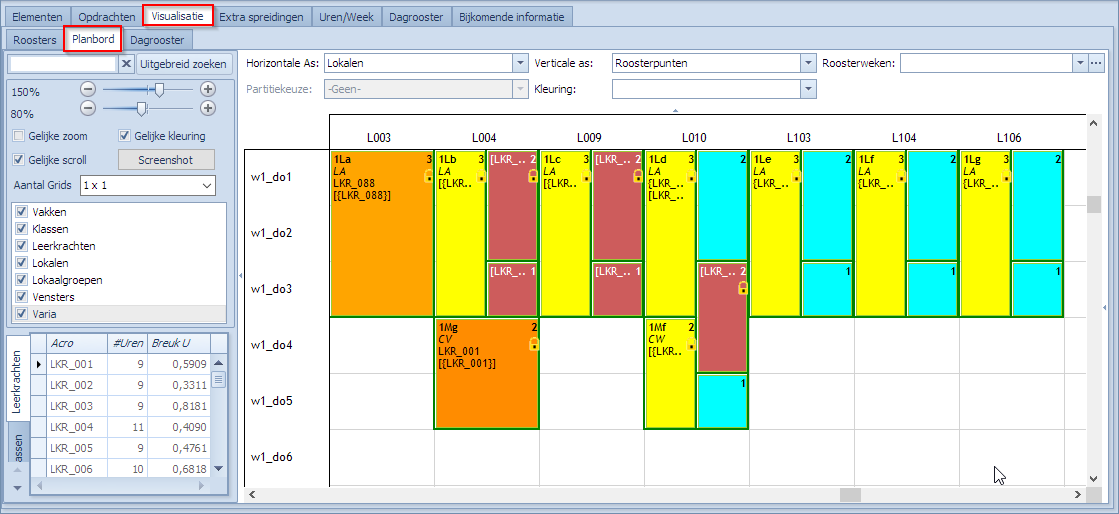Click the plus icon of 150% zoom
The width and height of the screenshot is (1119, 514).
tap(208, 89)
